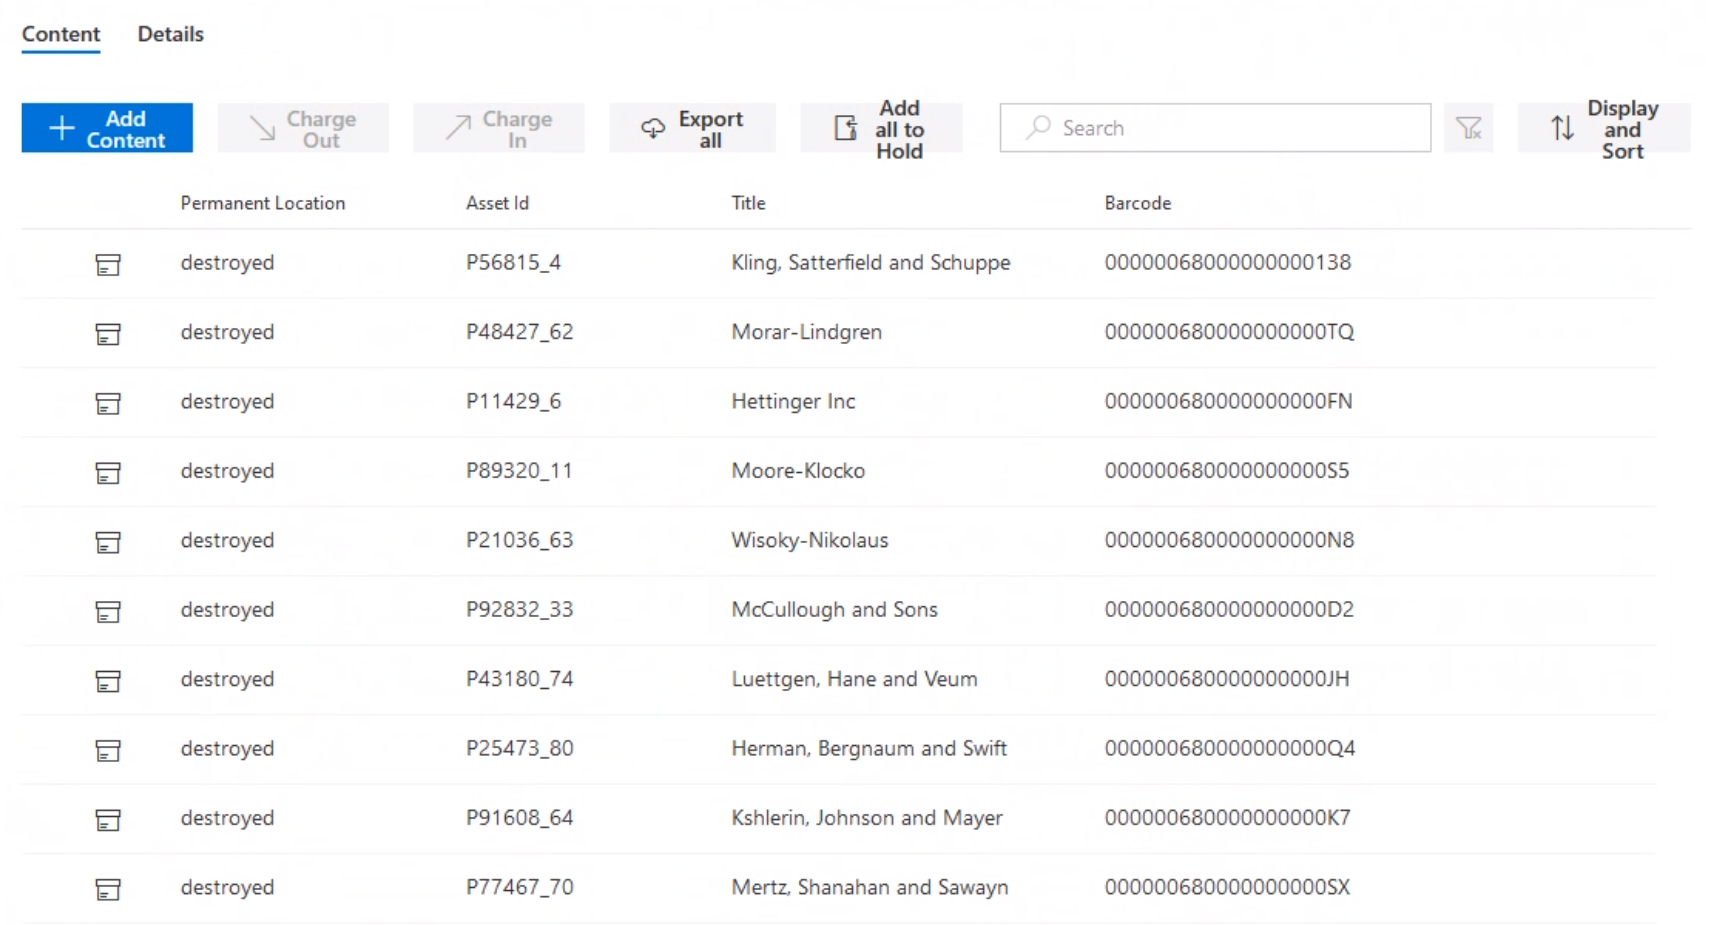Click Add all to Hold
The width and height of the screenshot is (1710, 925).
(x=881, y=128)
